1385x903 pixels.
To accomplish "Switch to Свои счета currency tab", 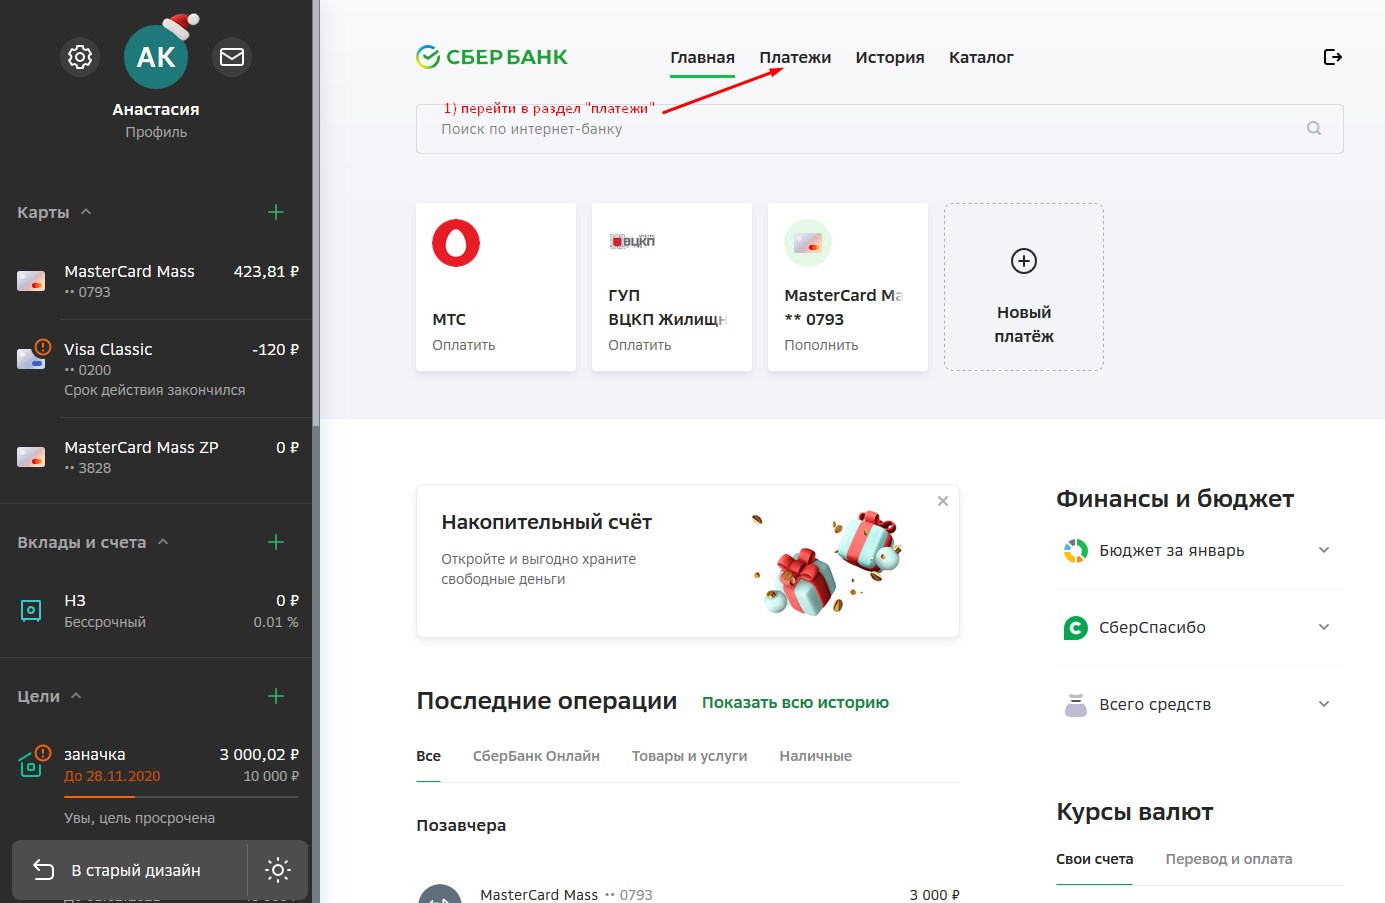I will (1094, 859).
